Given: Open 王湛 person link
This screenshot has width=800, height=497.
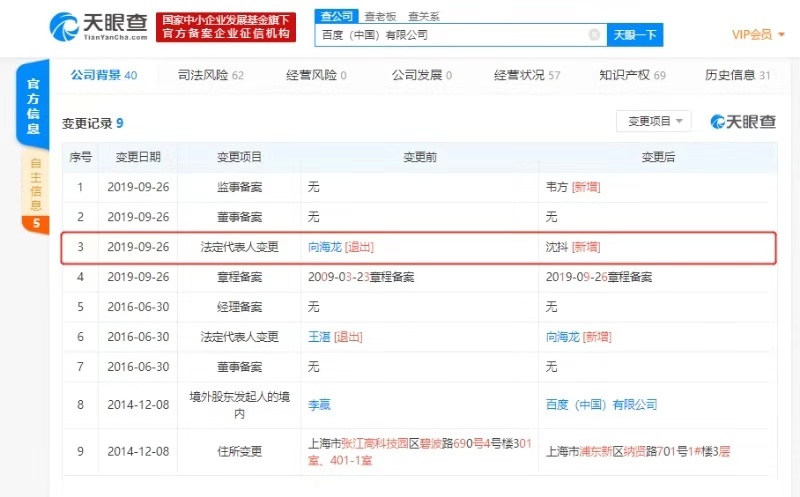Looking at the screenshot, I should 319,337.
